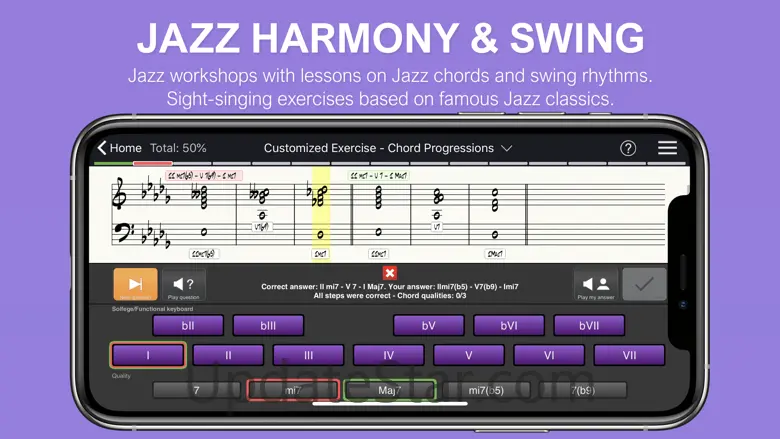Screen dimensions: 780x439
Task: Choose the 7 chord quality
Action: coord(196,390)
